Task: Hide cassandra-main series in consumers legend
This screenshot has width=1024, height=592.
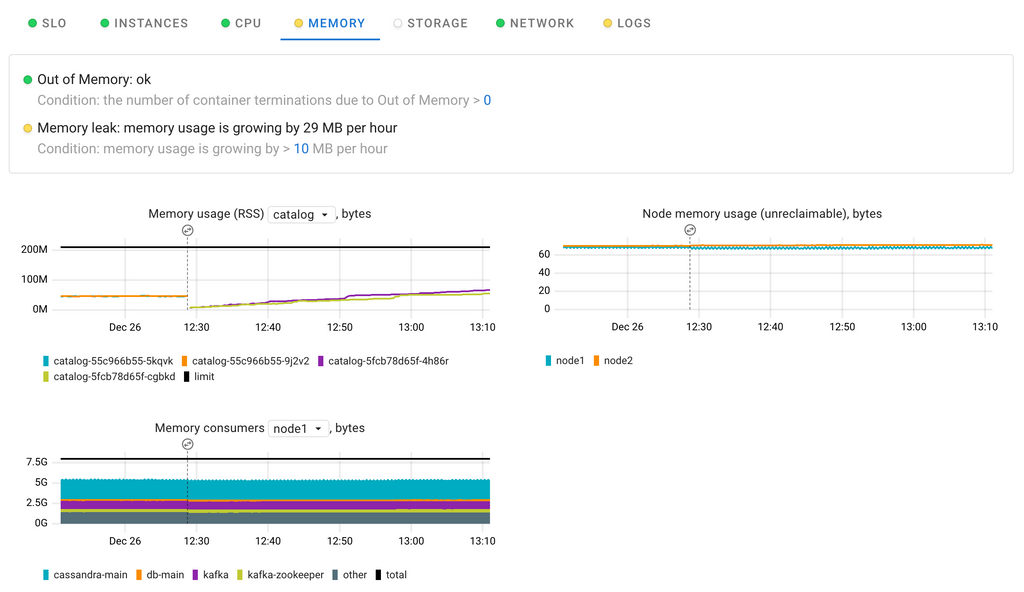Action: pyautogui.click(x=90, y=575)
